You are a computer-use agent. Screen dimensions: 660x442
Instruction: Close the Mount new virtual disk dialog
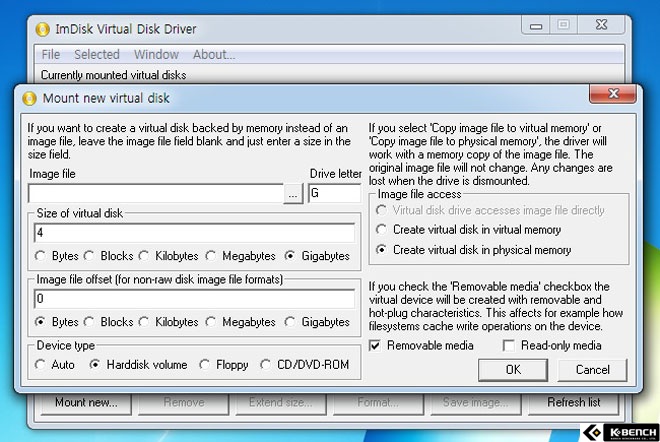[613, 94]
